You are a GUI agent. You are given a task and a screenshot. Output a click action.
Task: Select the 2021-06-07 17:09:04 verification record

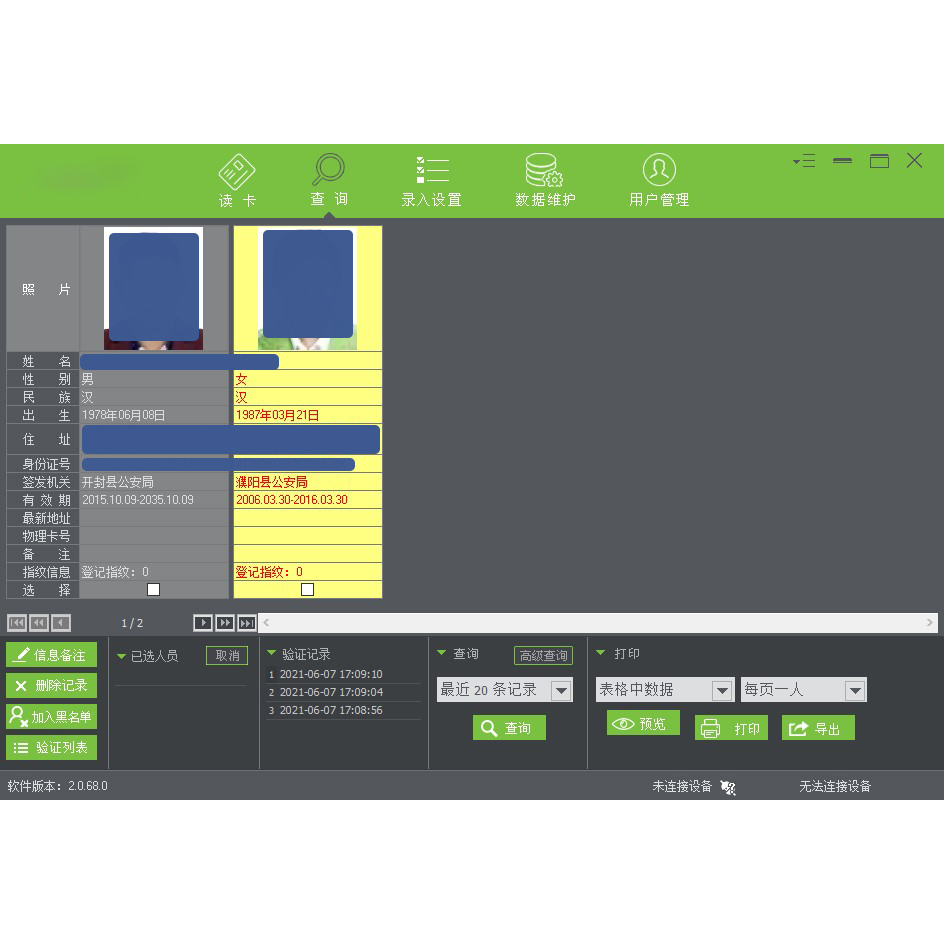tap(330, 692)
